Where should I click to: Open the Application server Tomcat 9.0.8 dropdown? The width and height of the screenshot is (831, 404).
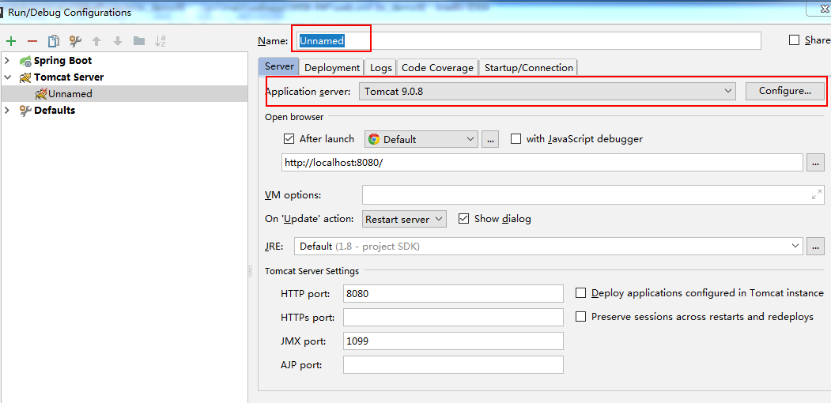547,91
